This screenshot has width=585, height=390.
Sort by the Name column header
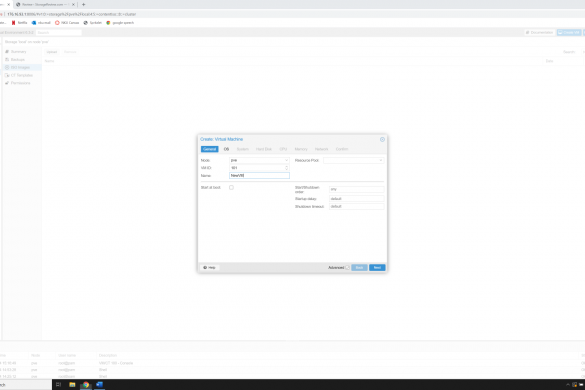[x=50, y=61]
